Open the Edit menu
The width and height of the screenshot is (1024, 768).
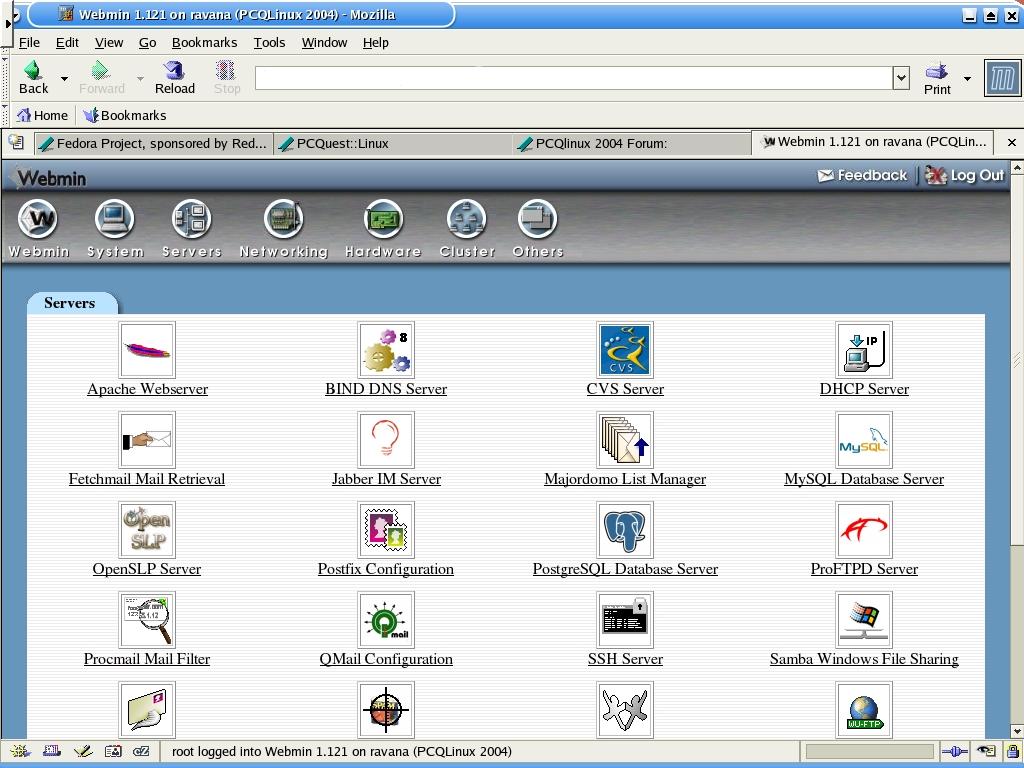pos(67,42)
